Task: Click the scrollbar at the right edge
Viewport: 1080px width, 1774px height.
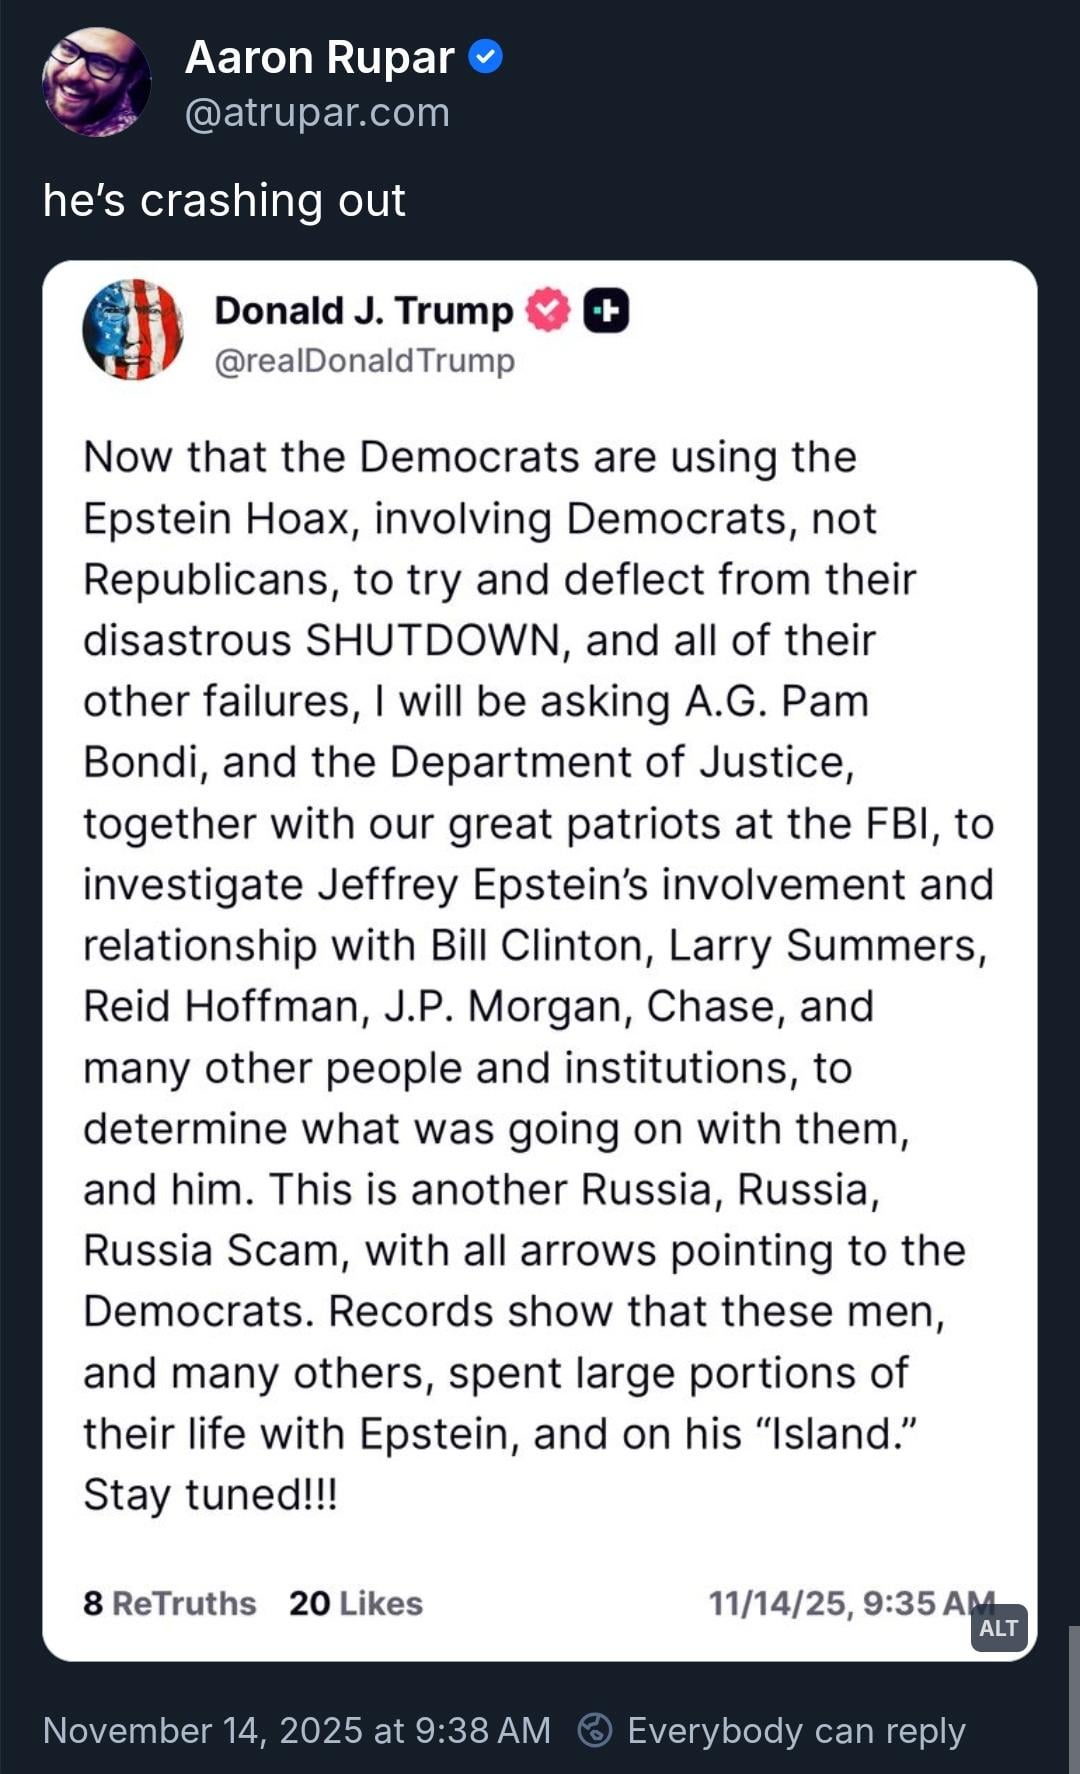Action: (1073, 1700)
